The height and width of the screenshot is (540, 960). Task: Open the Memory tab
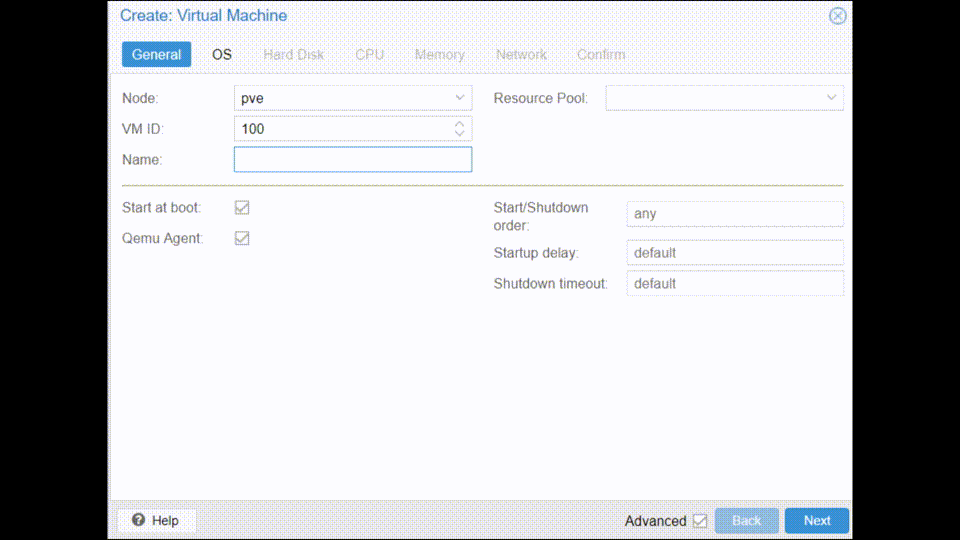pyautogui.click(x=439, y=54)
